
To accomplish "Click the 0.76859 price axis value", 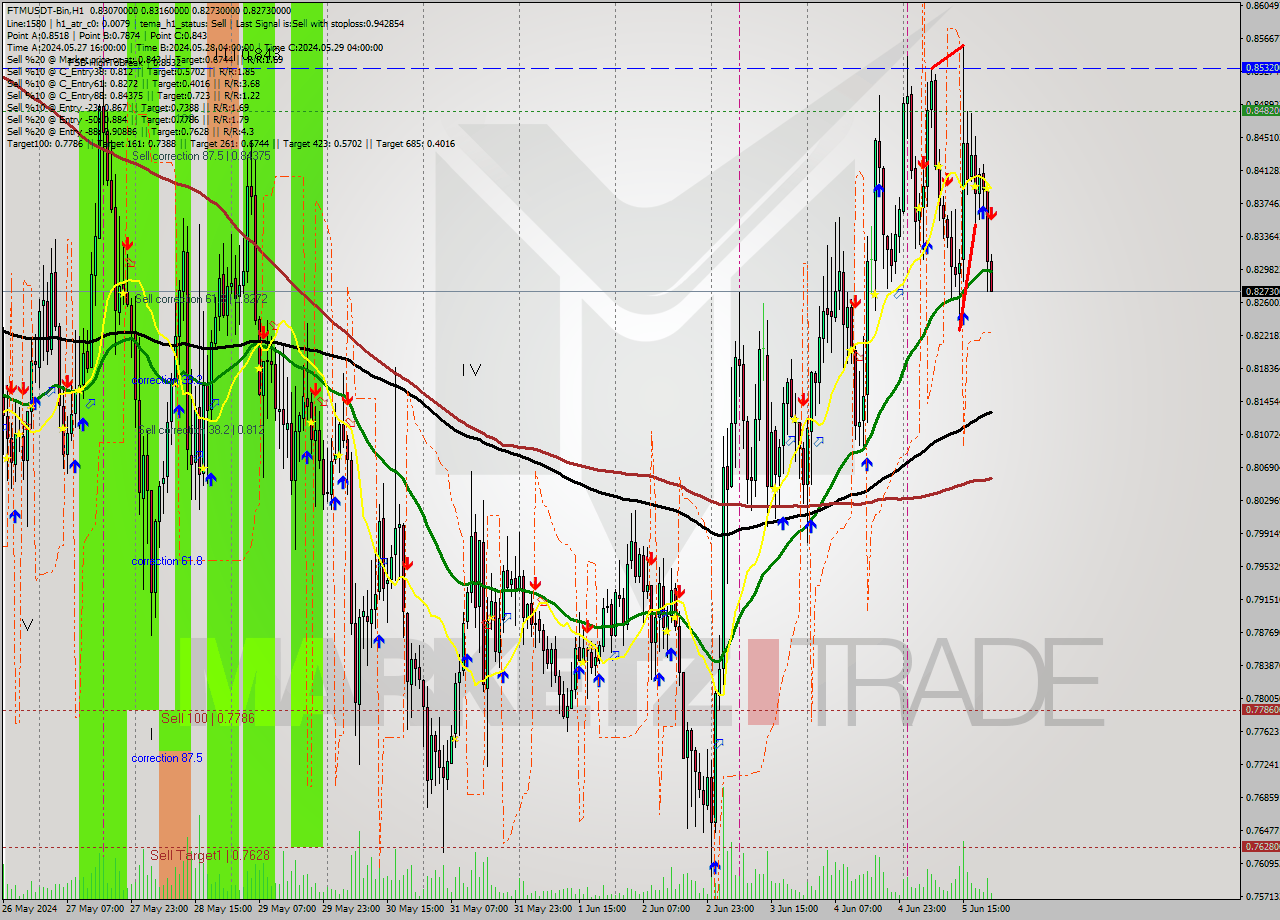I will pyautogui.click(x=1260, y=798).
